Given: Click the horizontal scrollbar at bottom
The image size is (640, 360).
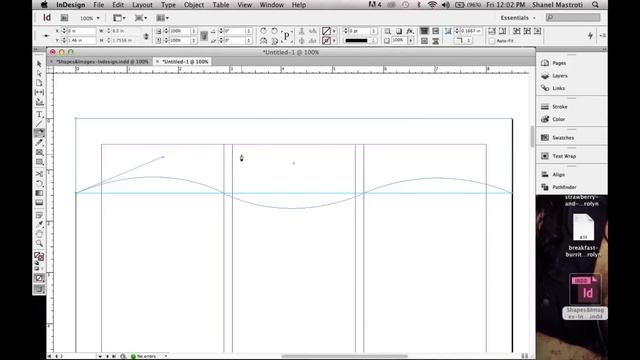Looking at the screenshot, I should (344, 356).
